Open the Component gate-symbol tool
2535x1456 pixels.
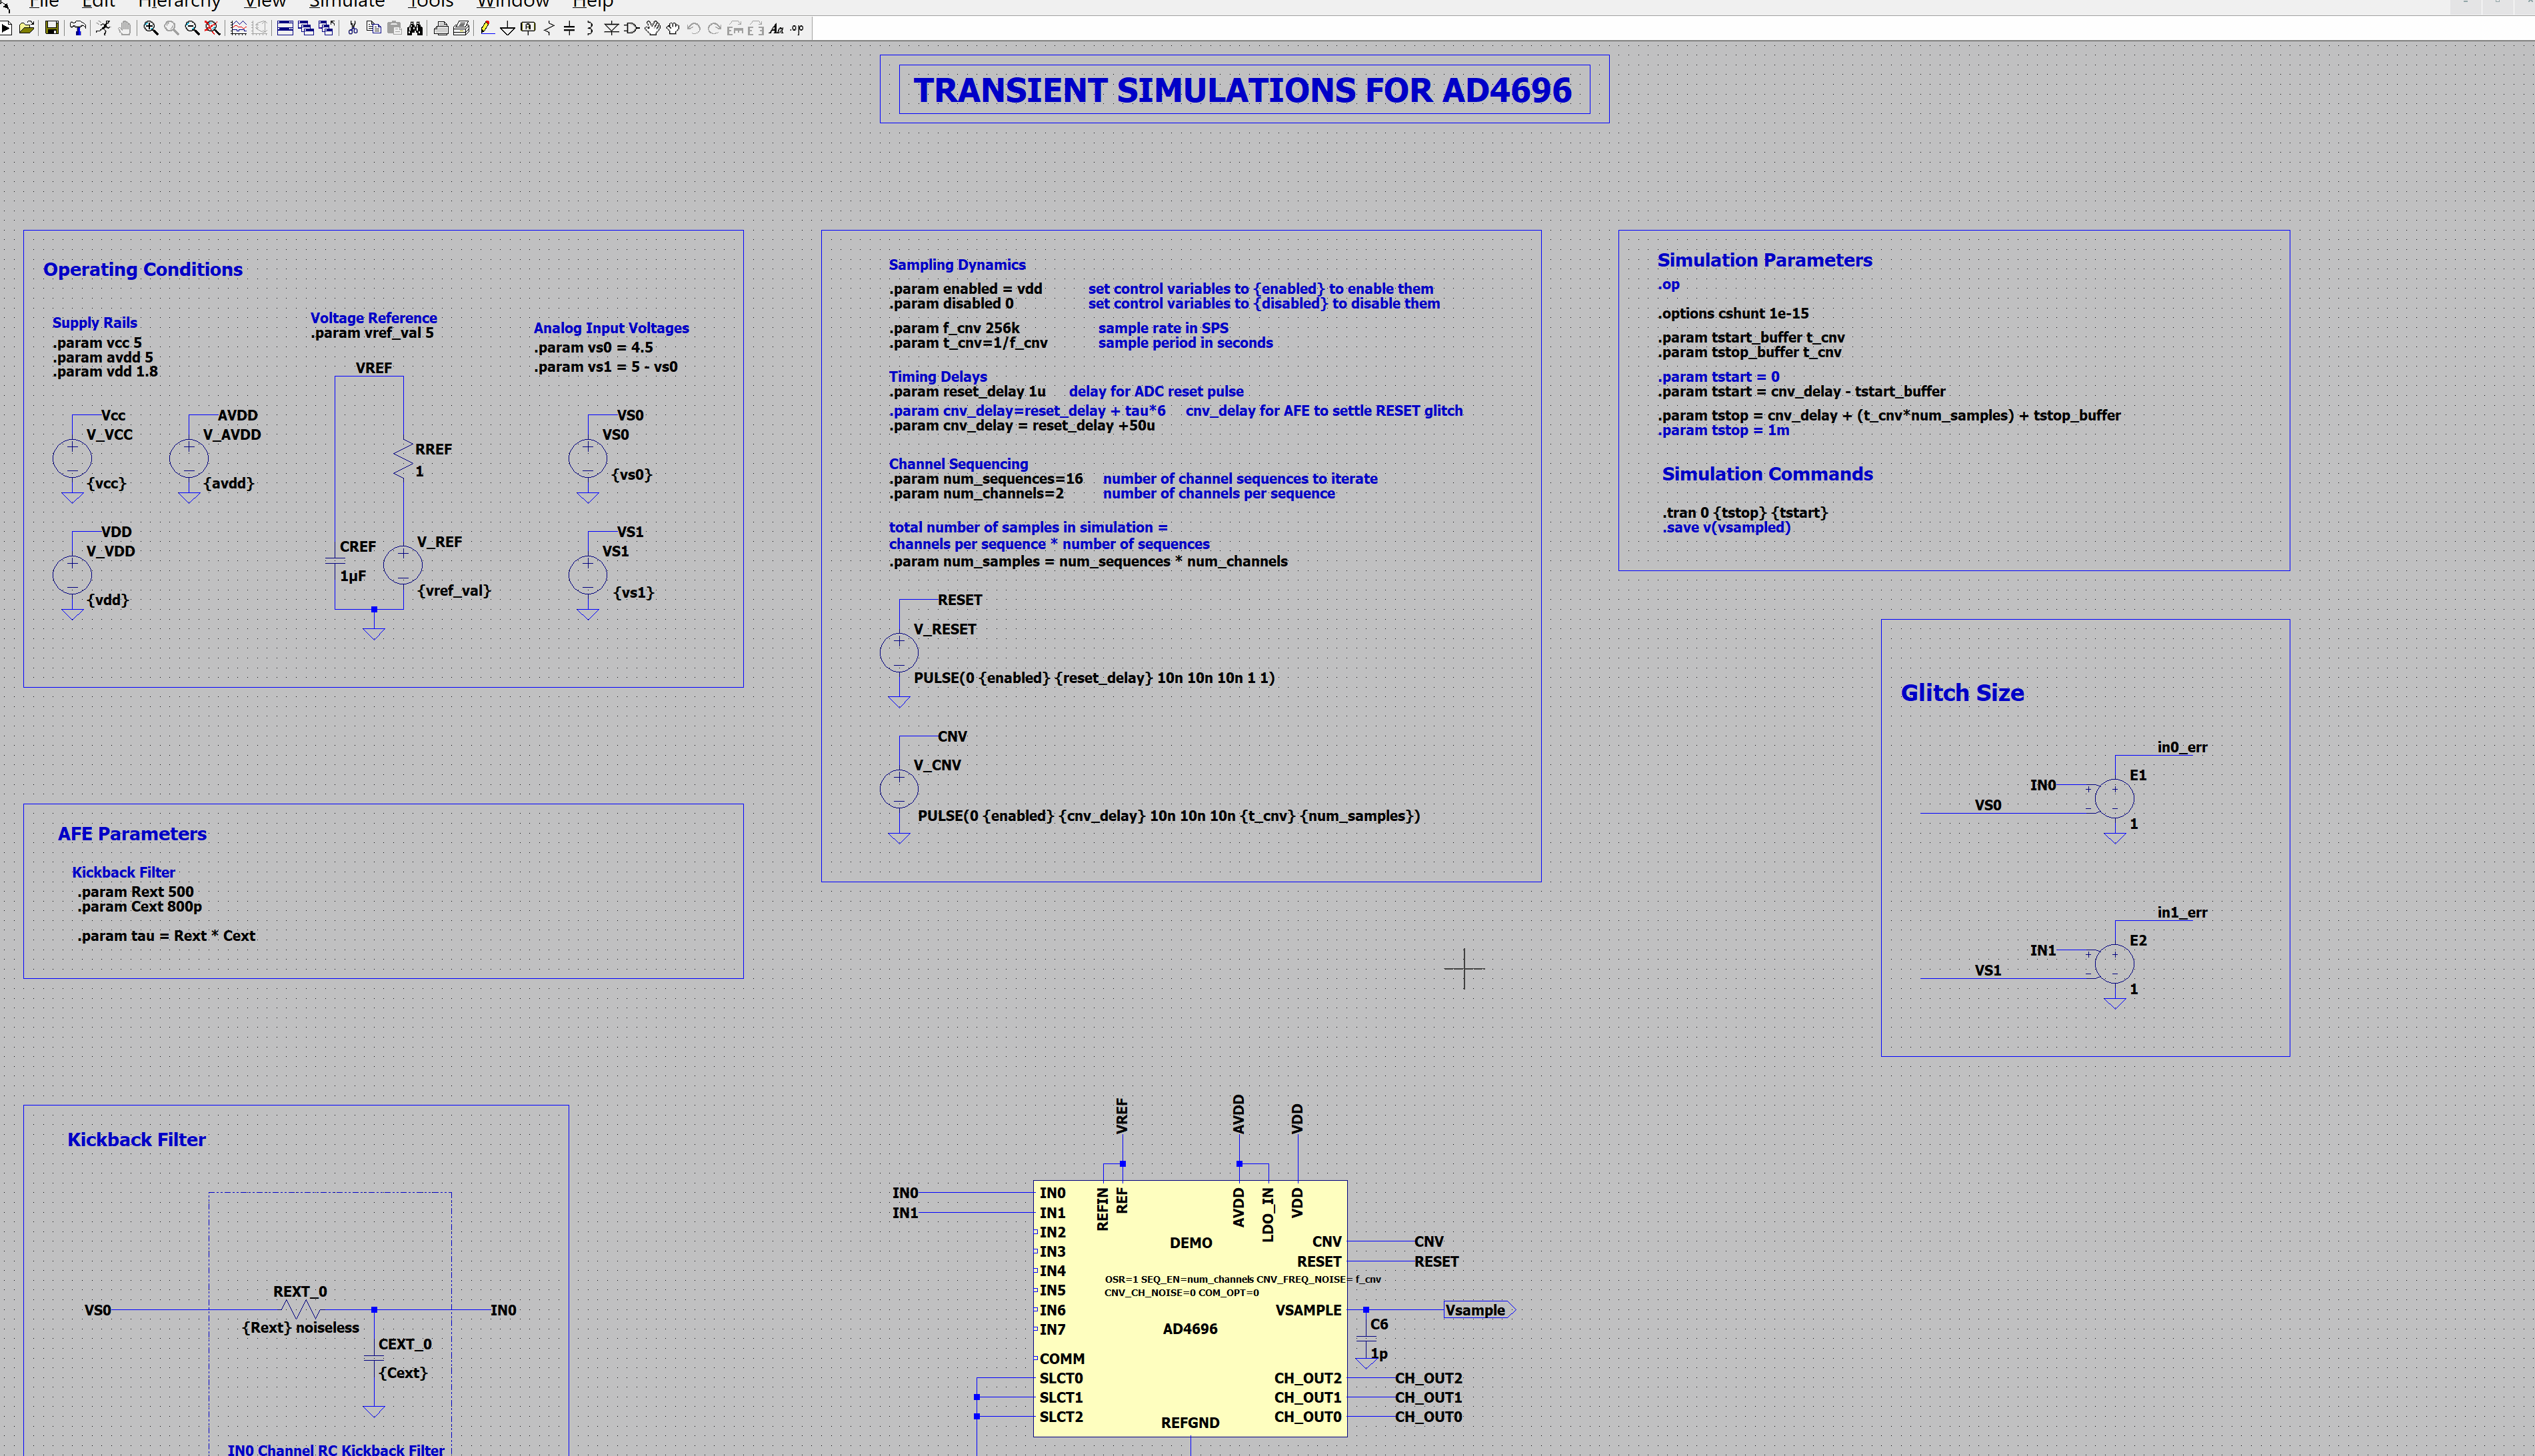pyautogui.click(x=632, y=28)
